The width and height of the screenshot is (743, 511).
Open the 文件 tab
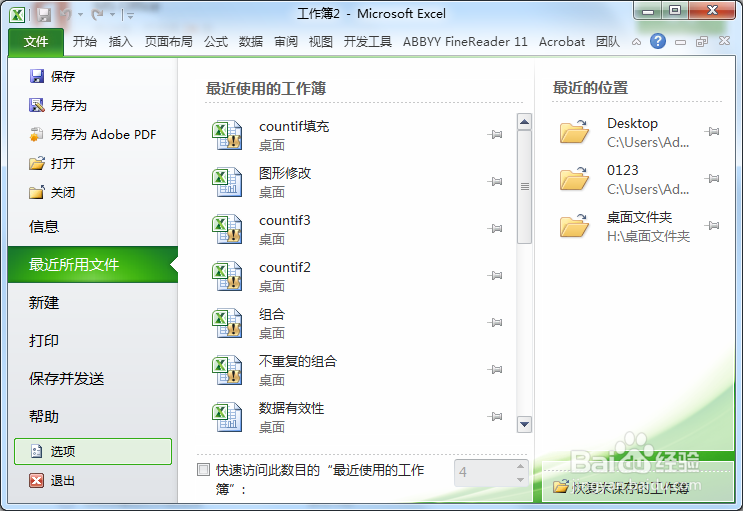tap(36, 42)
